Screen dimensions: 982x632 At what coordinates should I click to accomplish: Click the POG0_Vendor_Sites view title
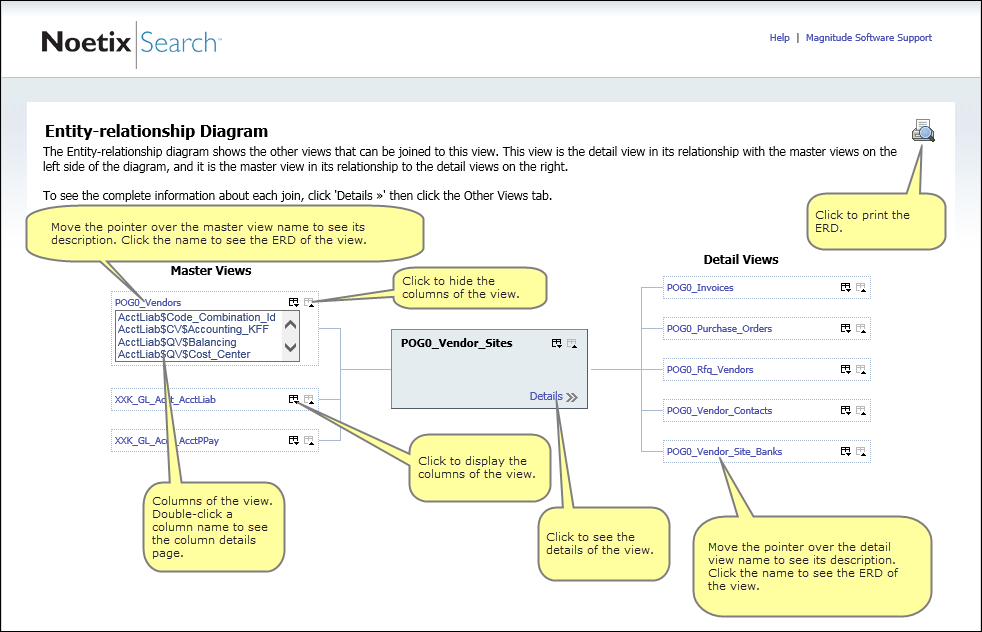click(457, 343)
